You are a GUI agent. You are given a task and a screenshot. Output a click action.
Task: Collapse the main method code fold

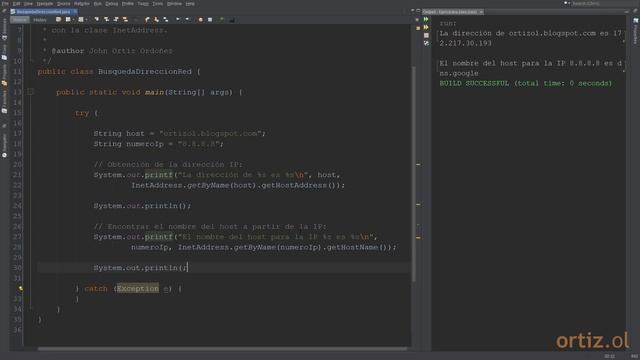click(x=30, y=92)
